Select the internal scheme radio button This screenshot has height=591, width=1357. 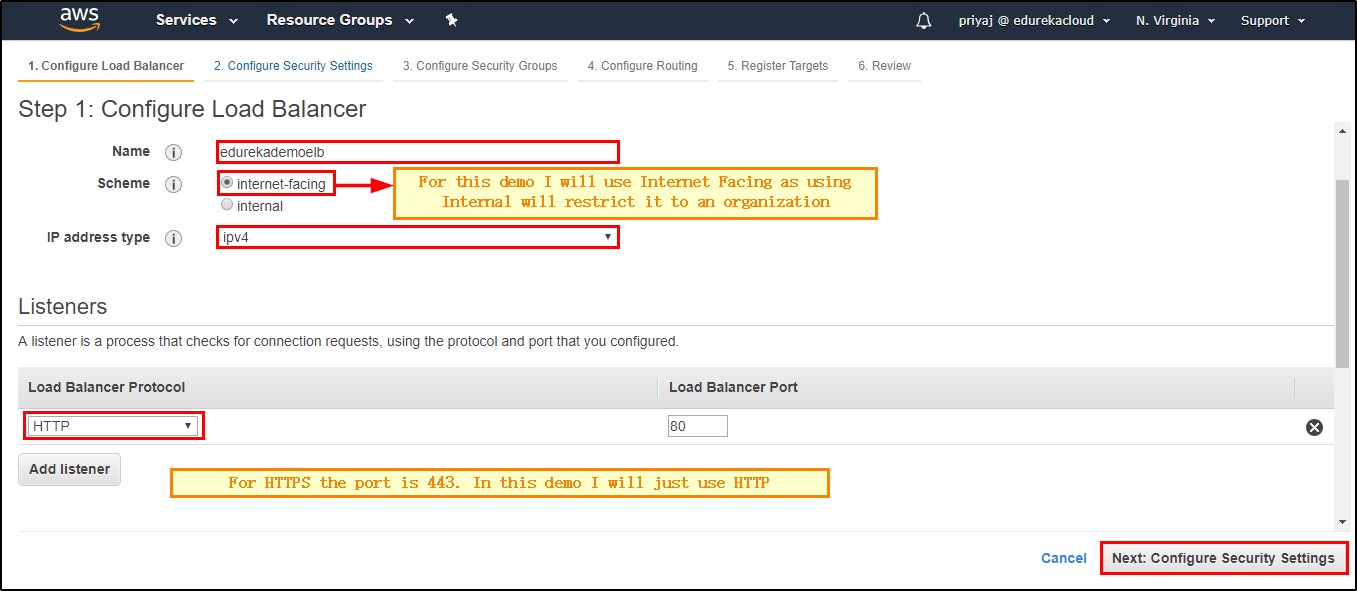pos(227,205)
